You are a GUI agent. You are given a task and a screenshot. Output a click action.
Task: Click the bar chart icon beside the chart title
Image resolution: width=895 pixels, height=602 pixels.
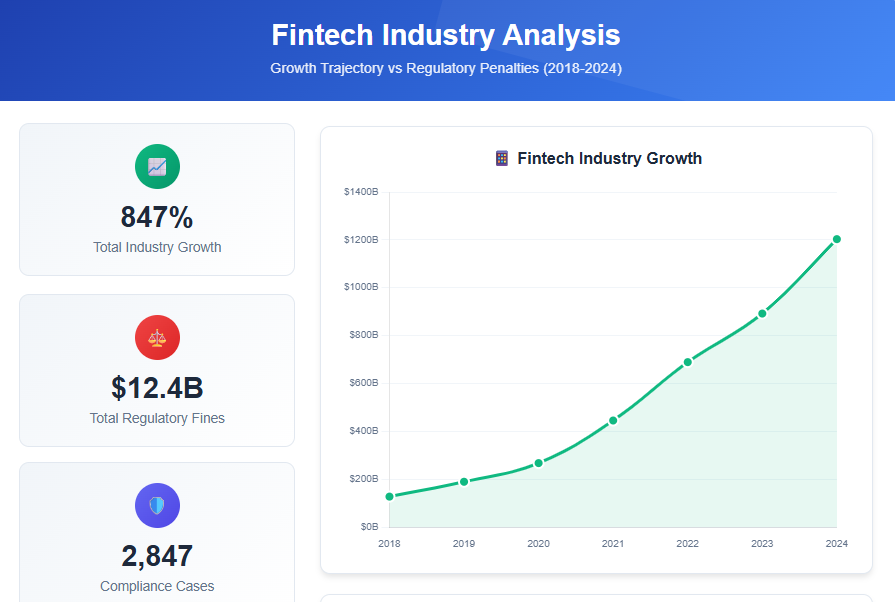coord(500,158)
